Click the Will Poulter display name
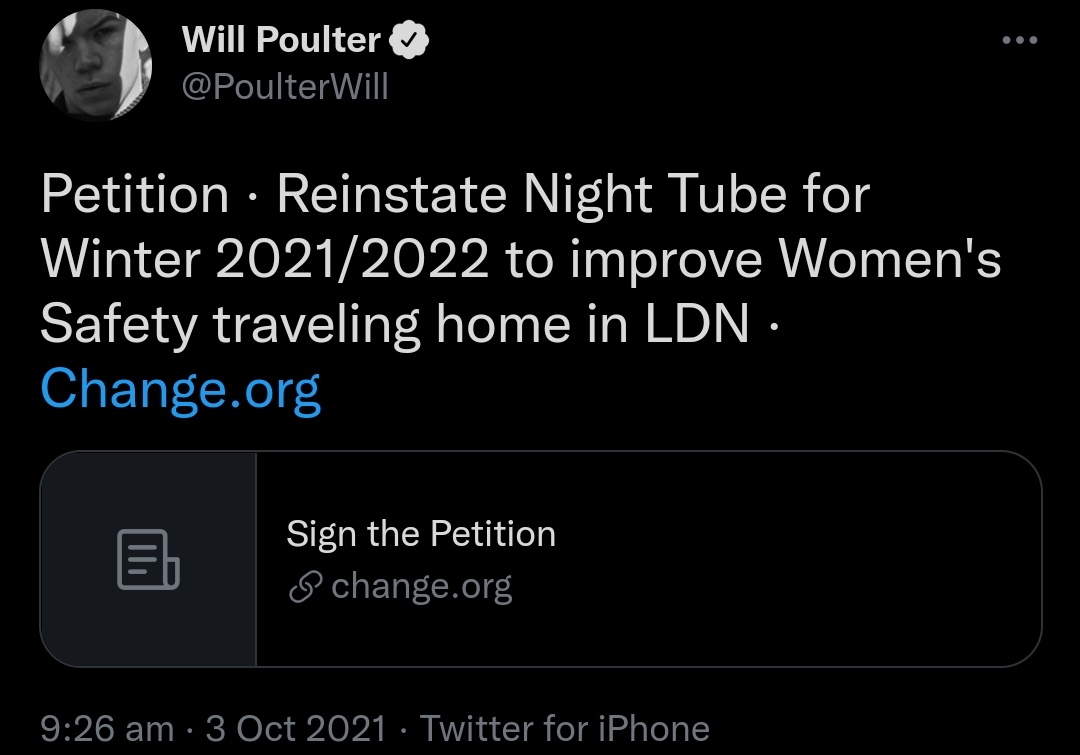 281,41
